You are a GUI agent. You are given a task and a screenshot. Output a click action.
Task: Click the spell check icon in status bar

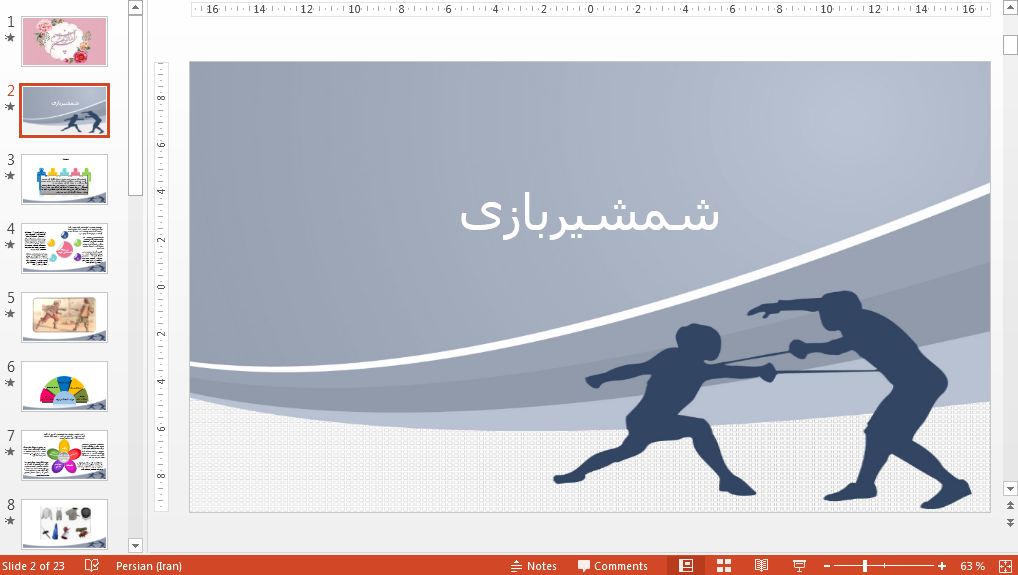click(x=92, y=566)
